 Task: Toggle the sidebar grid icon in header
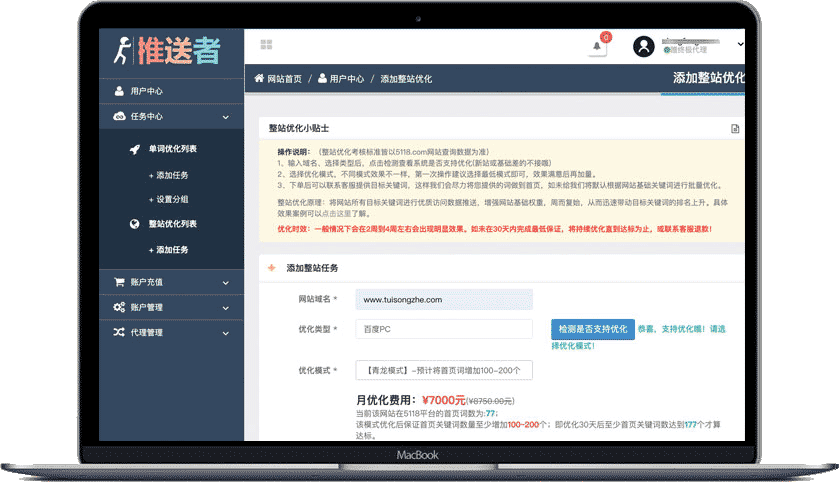click(266, 44)
